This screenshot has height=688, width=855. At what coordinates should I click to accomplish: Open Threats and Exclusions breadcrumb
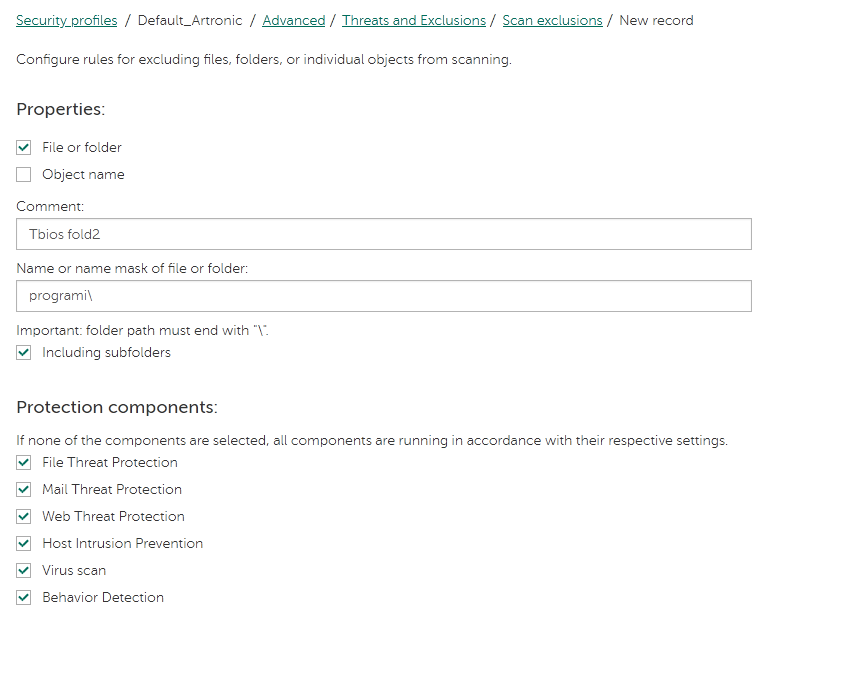tap(413, 21)
